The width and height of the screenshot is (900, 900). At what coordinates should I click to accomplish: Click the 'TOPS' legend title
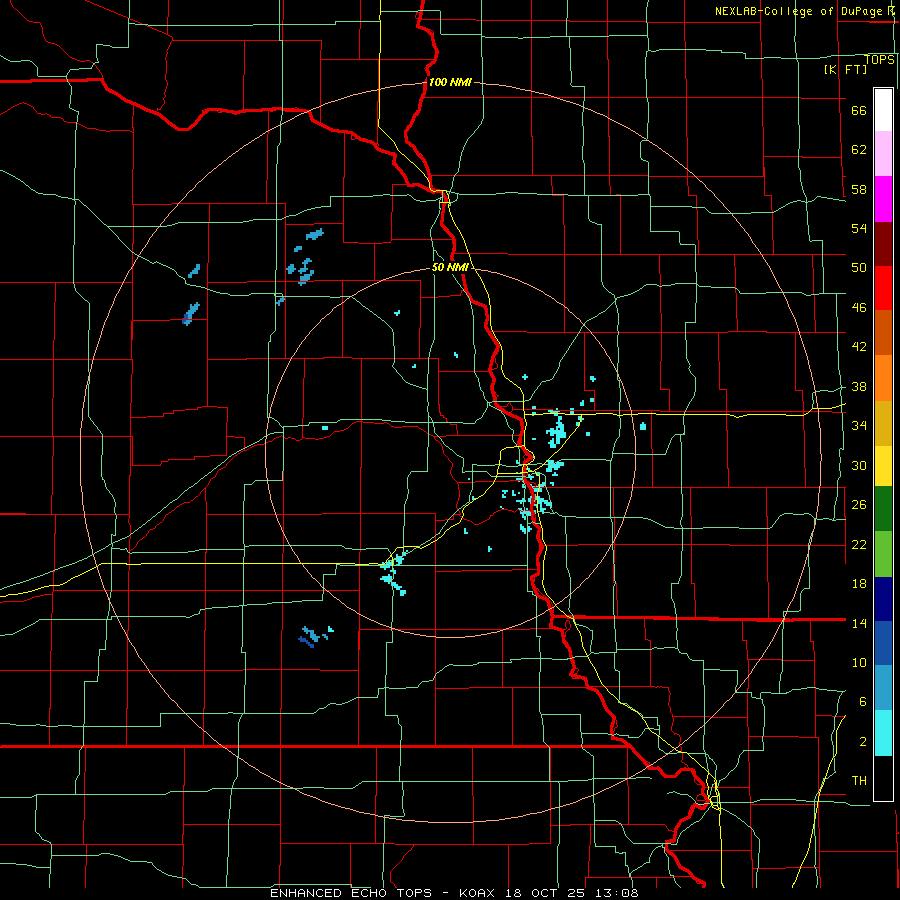pyautogui.click(x=879, y=59)
